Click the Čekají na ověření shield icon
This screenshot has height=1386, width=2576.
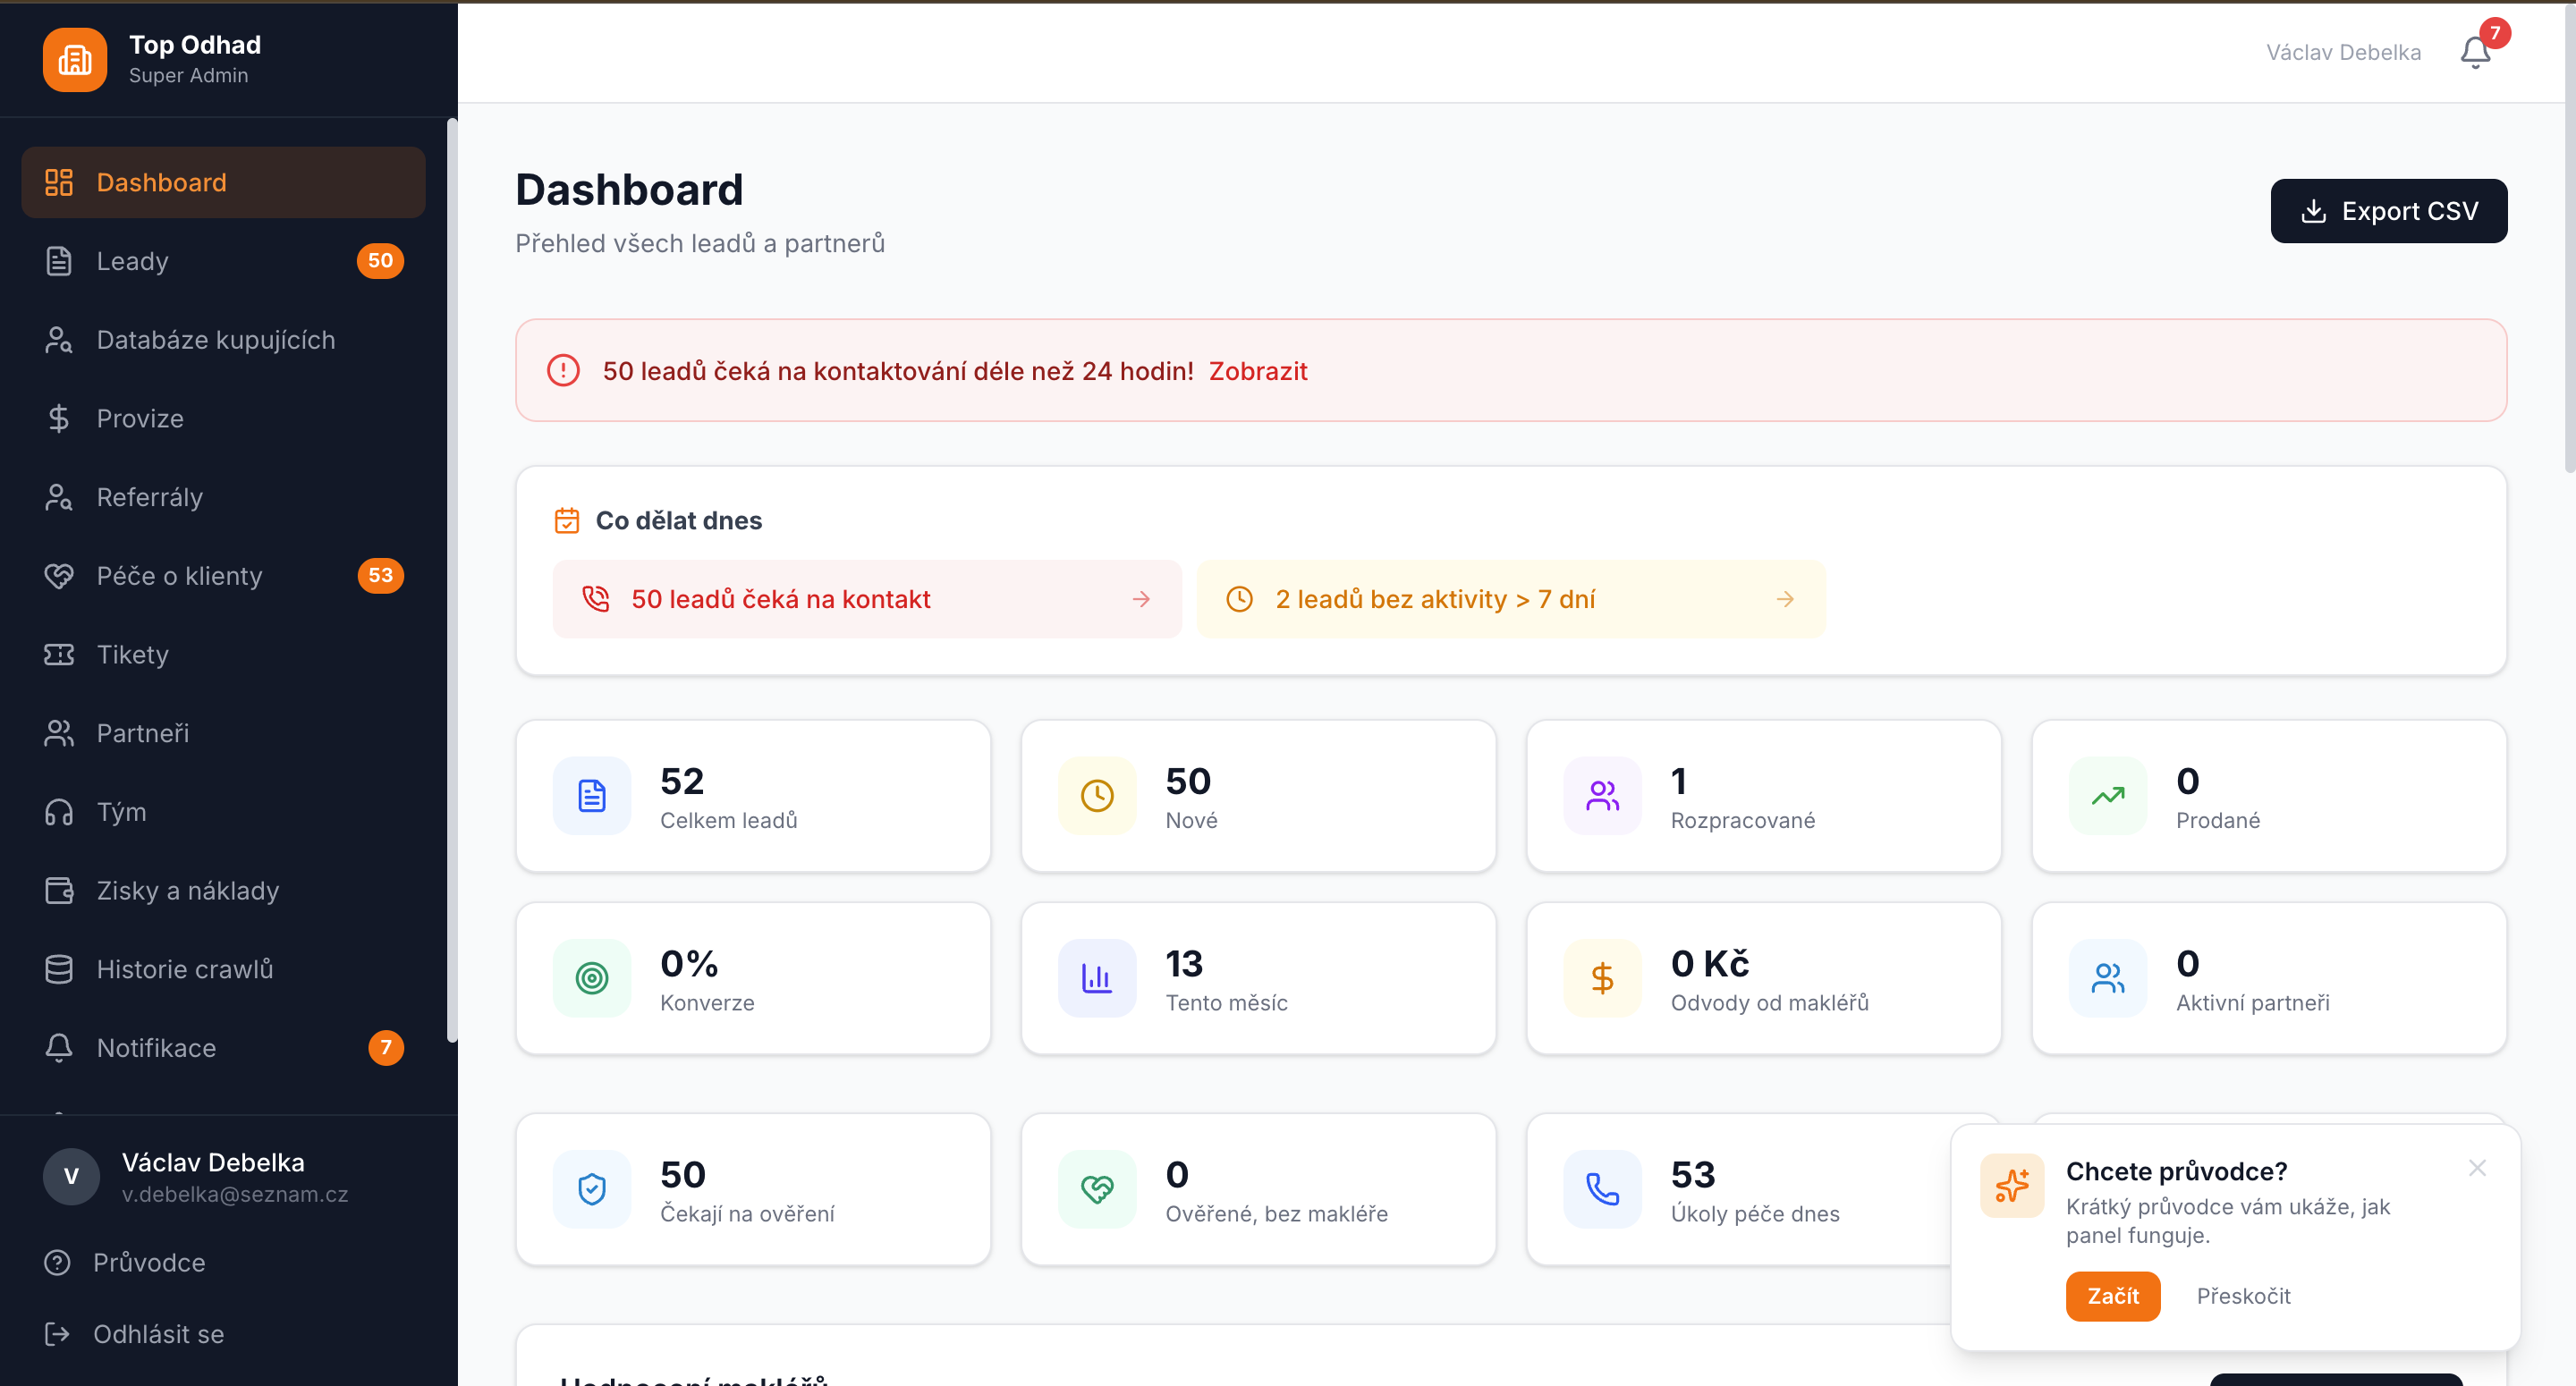click(592, 1189)
